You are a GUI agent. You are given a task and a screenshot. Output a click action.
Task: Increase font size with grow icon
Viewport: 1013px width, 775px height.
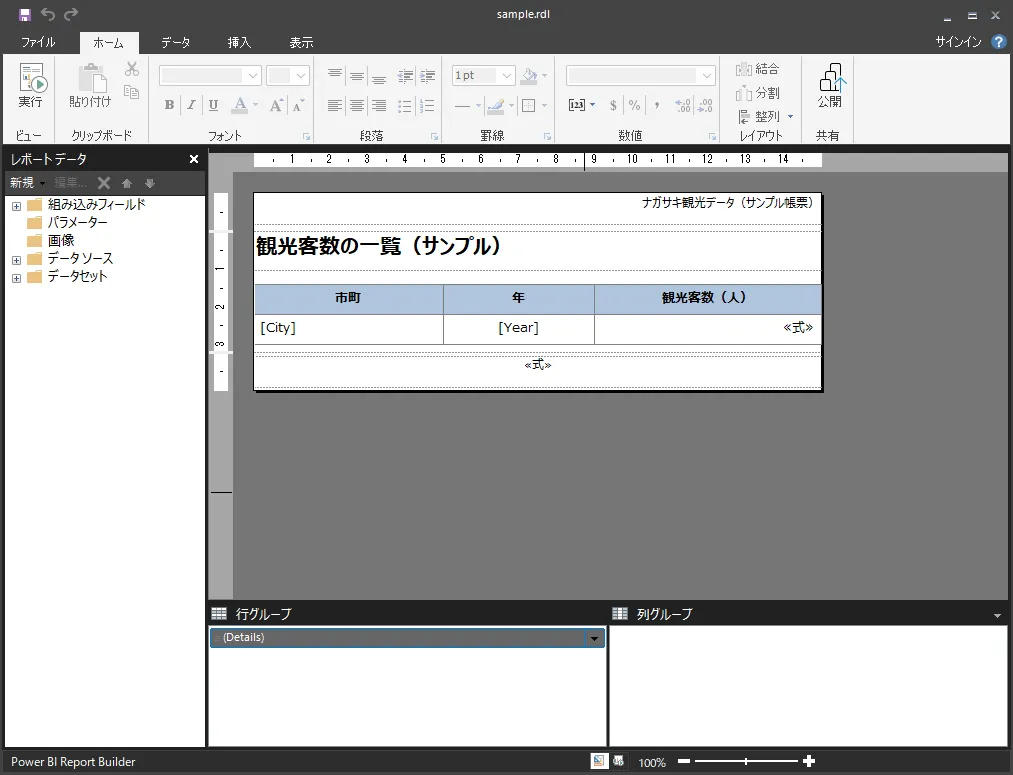click(x=276, y=105)
